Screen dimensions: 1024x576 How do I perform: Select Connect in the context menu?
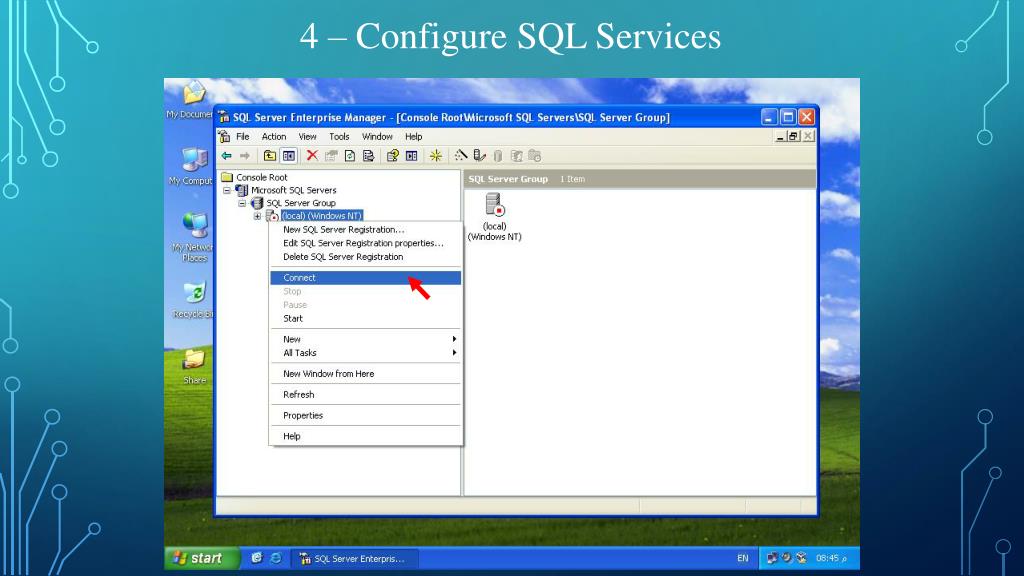(365, 278)
